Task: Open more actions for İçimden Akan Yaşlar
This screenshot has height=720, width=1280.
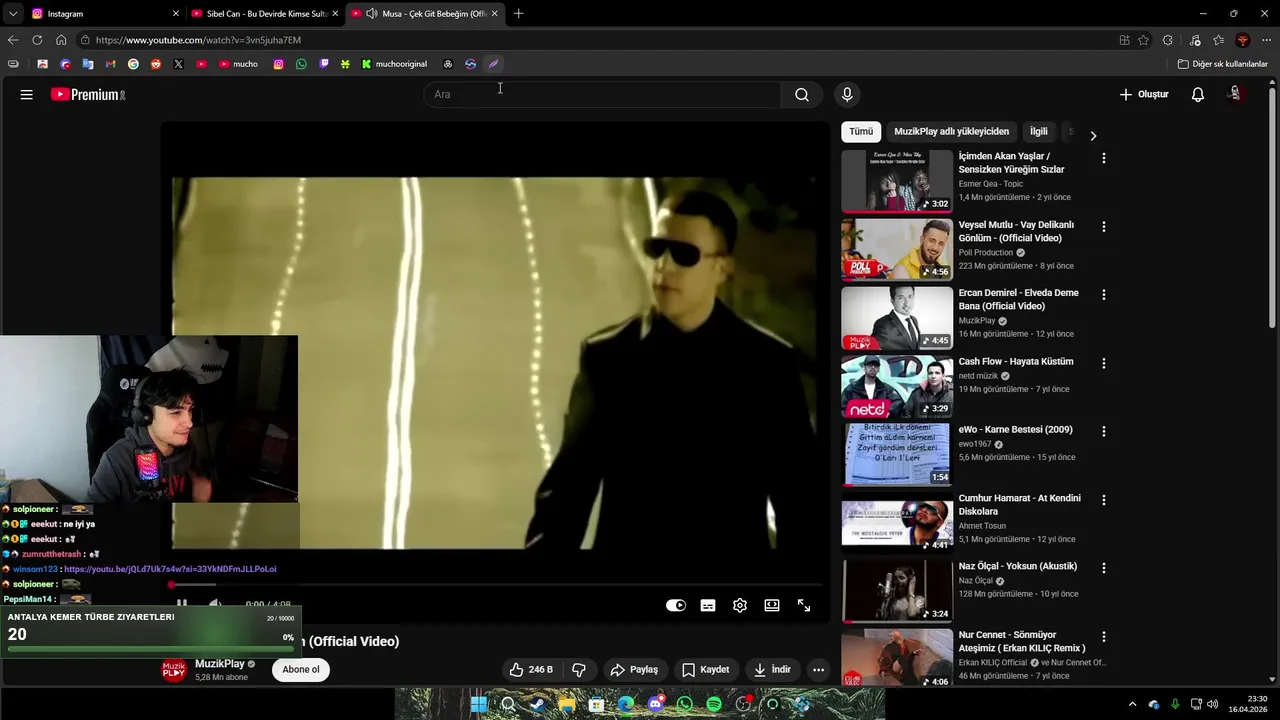Action: coord(1104,158)
